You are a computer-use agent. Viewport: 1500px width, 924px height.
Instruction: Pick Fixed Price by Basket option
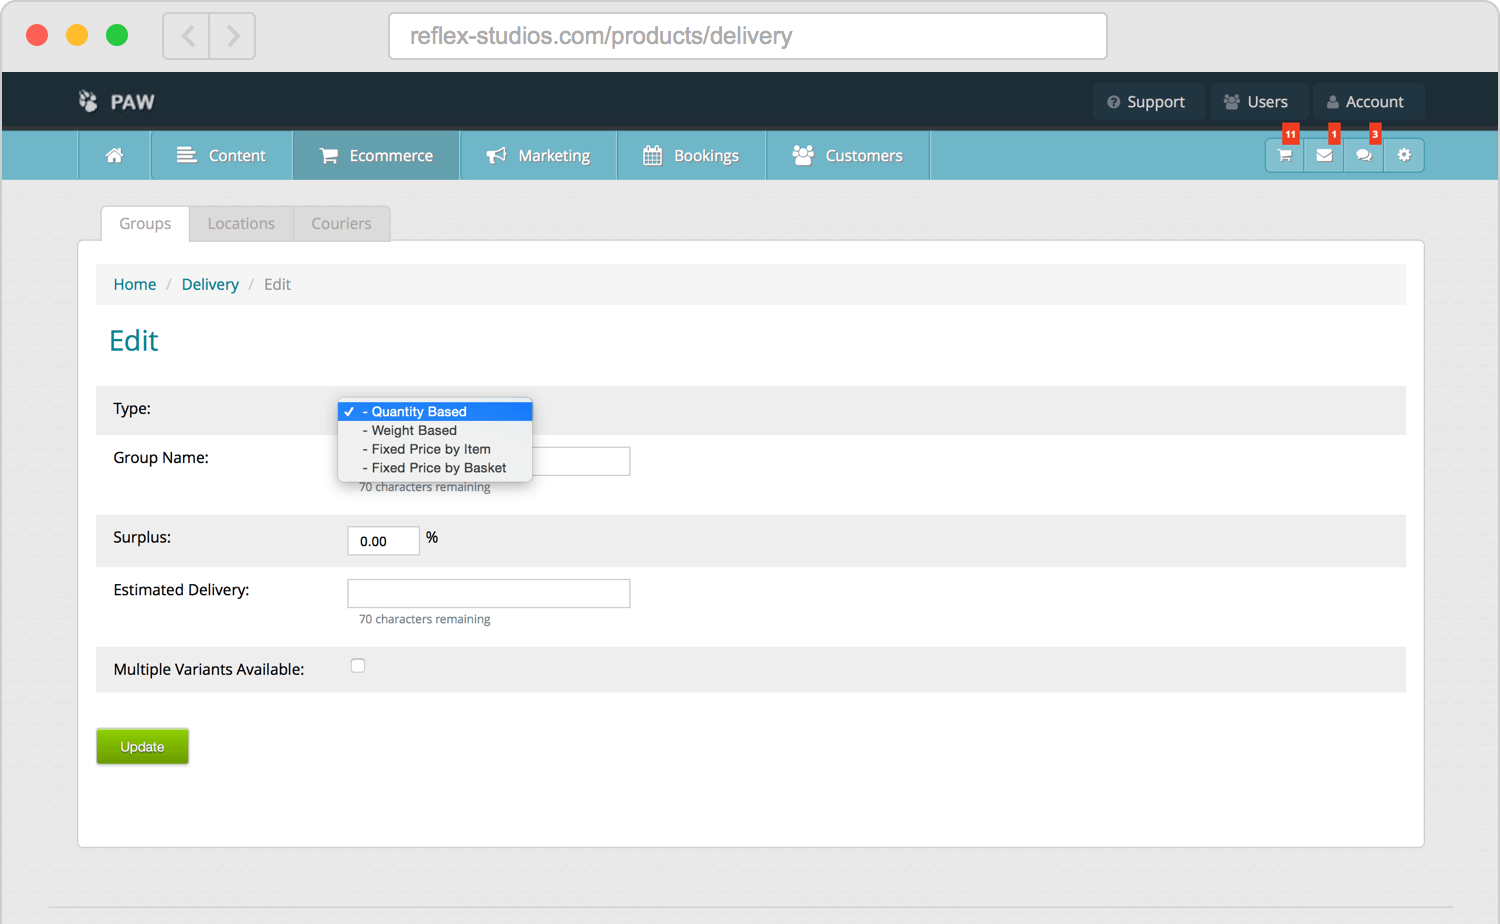pyautogui.click(x=438, y=468)
